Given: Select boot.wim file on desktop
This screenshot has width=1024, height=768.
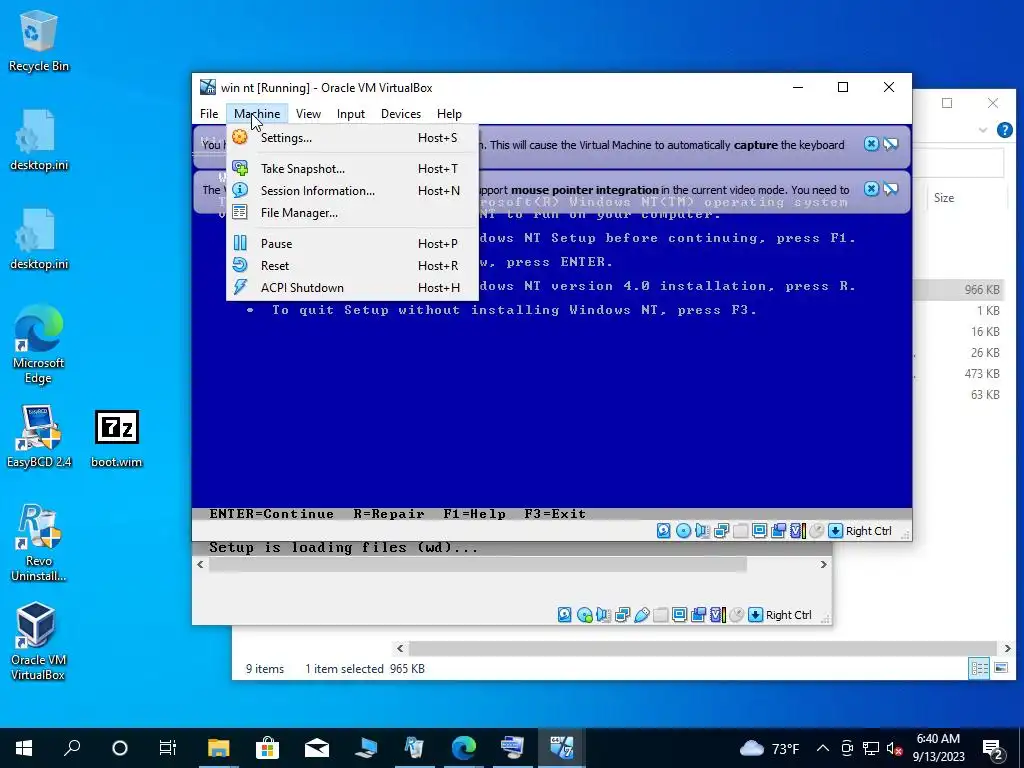Looking at the screenshot, I should click(116, 439).
